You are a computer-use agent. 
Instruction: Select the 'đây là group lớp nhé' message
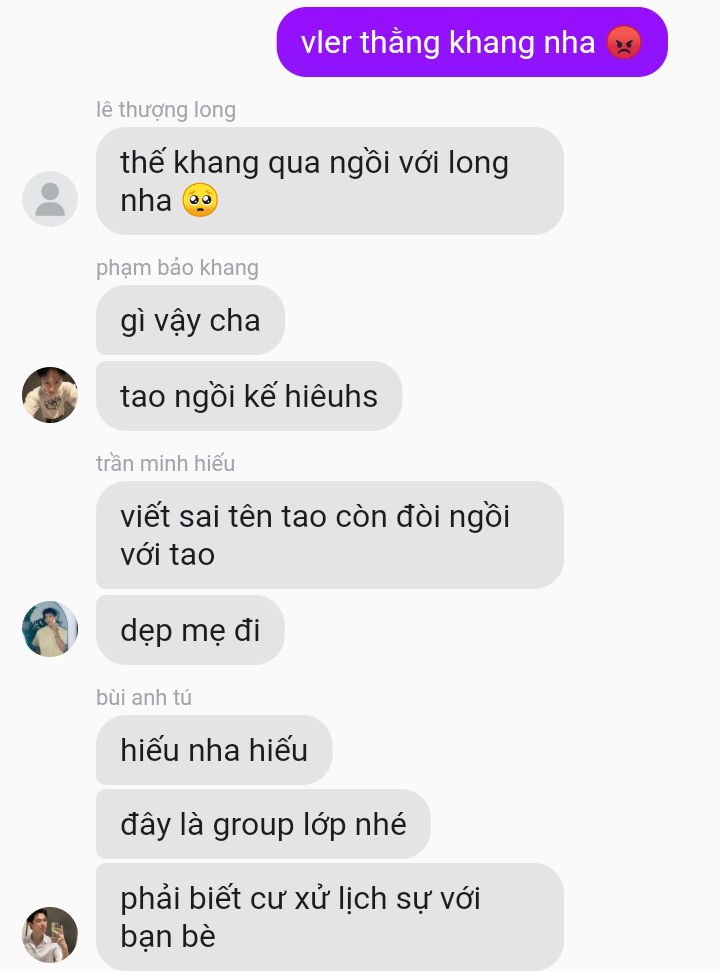(x=263, y=824)
